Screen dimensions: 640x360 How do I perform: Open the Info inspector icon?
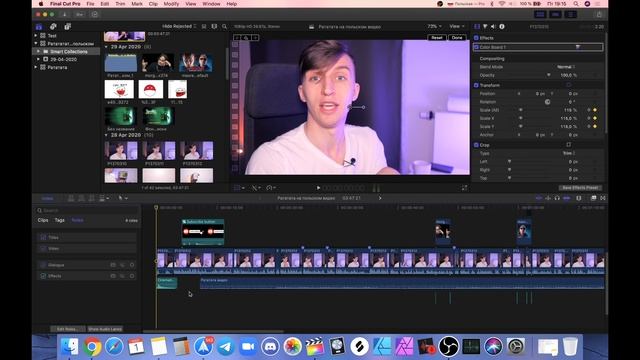[x=502, y=27]
